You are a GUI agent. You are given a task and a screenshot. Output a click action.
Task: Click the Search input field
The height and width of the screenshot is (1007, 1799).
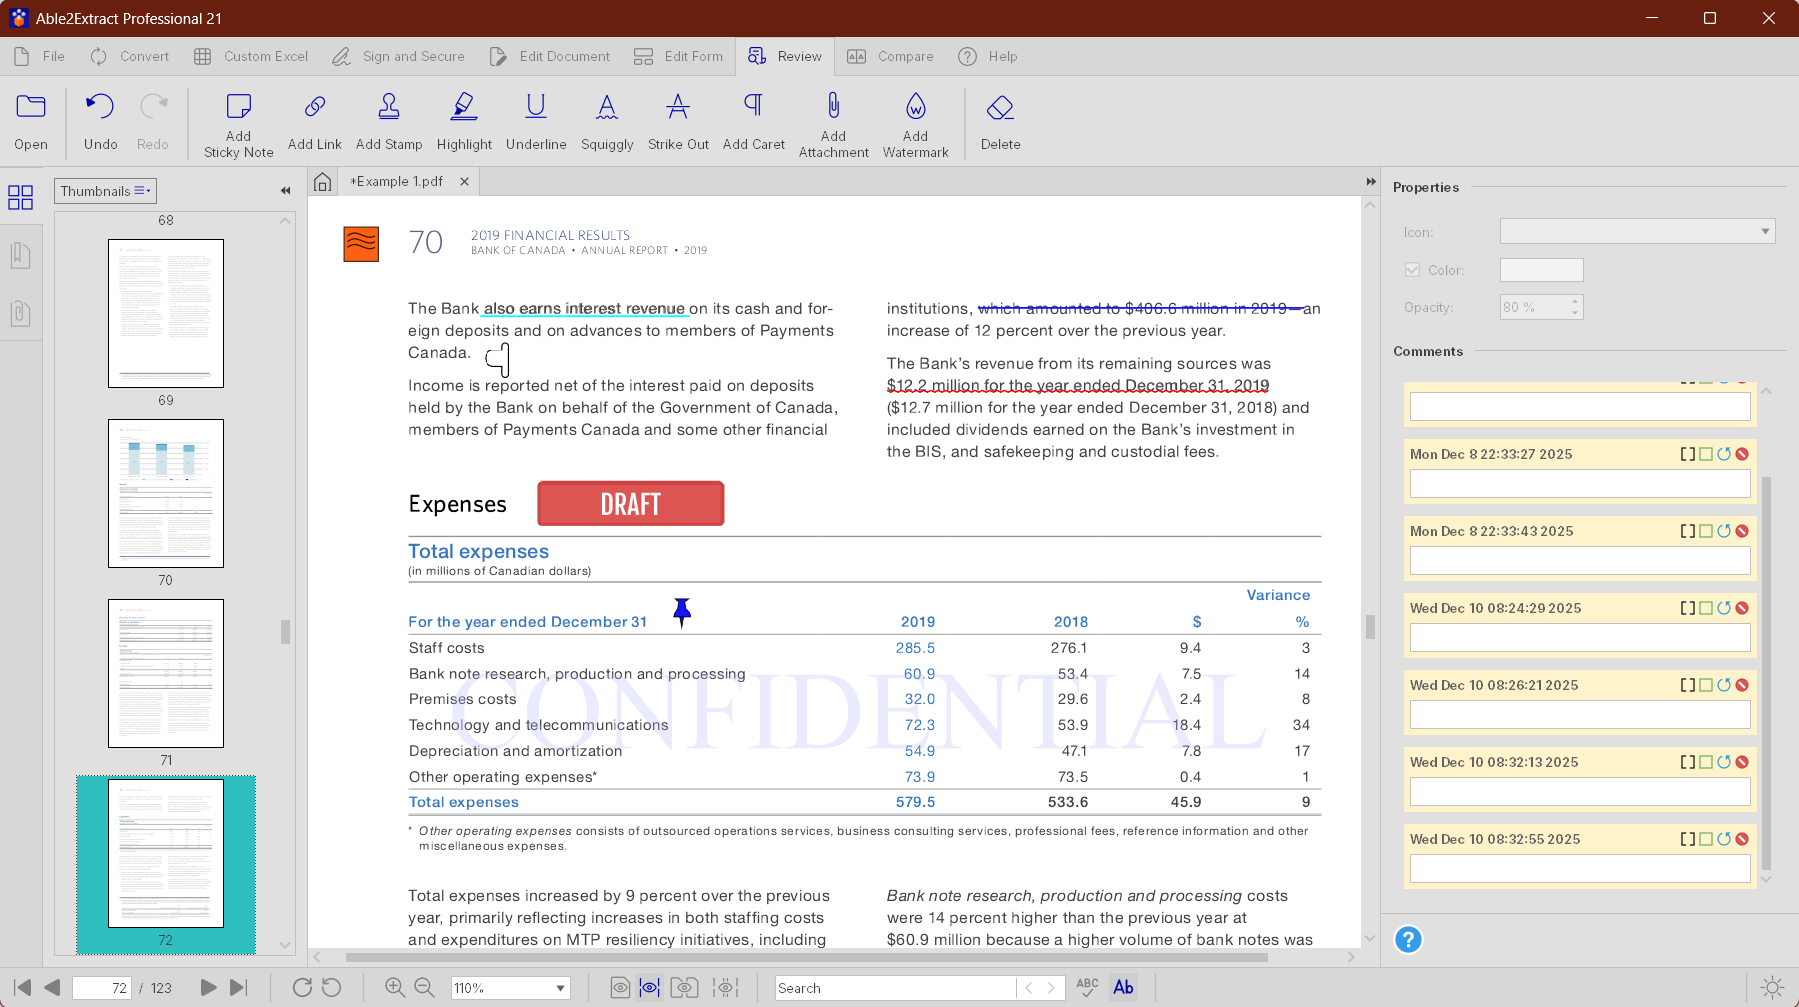click(895, 988)
